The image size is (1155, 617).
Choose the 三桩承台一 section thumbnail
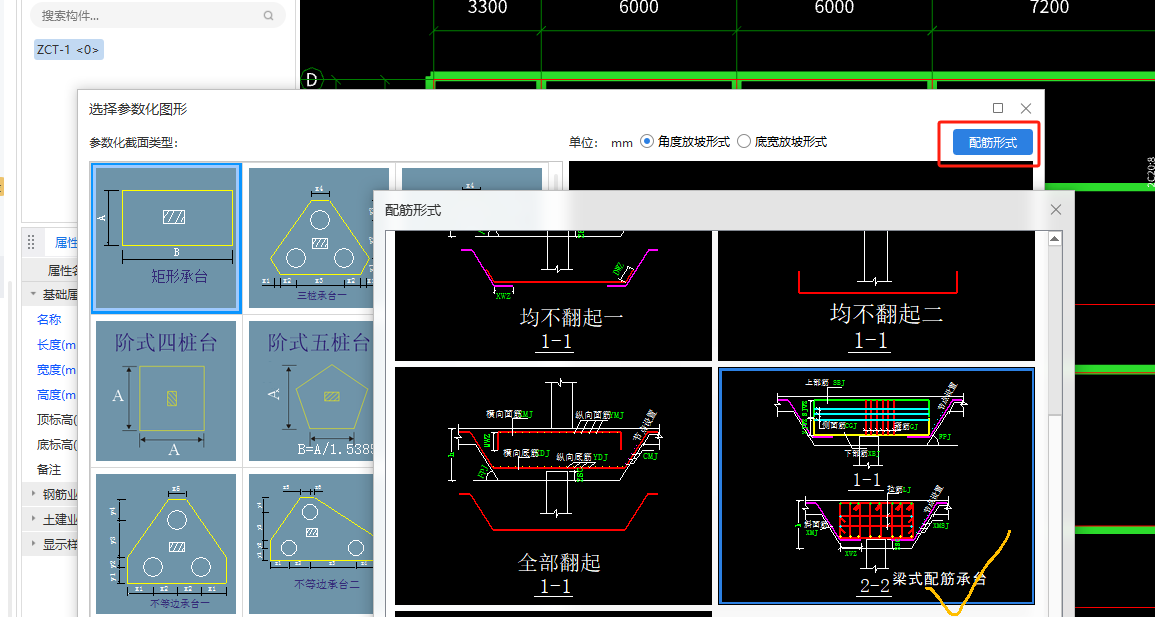319,238
